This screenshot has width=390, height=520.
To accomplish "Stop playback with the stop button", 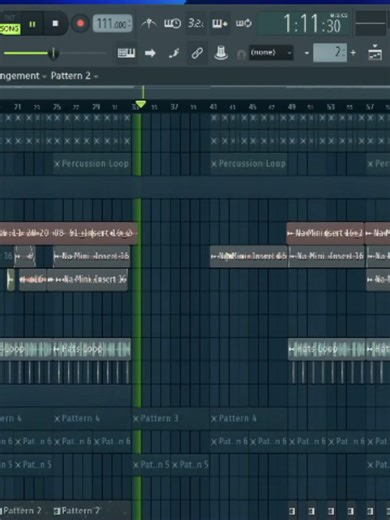I will tap(55, 24).
